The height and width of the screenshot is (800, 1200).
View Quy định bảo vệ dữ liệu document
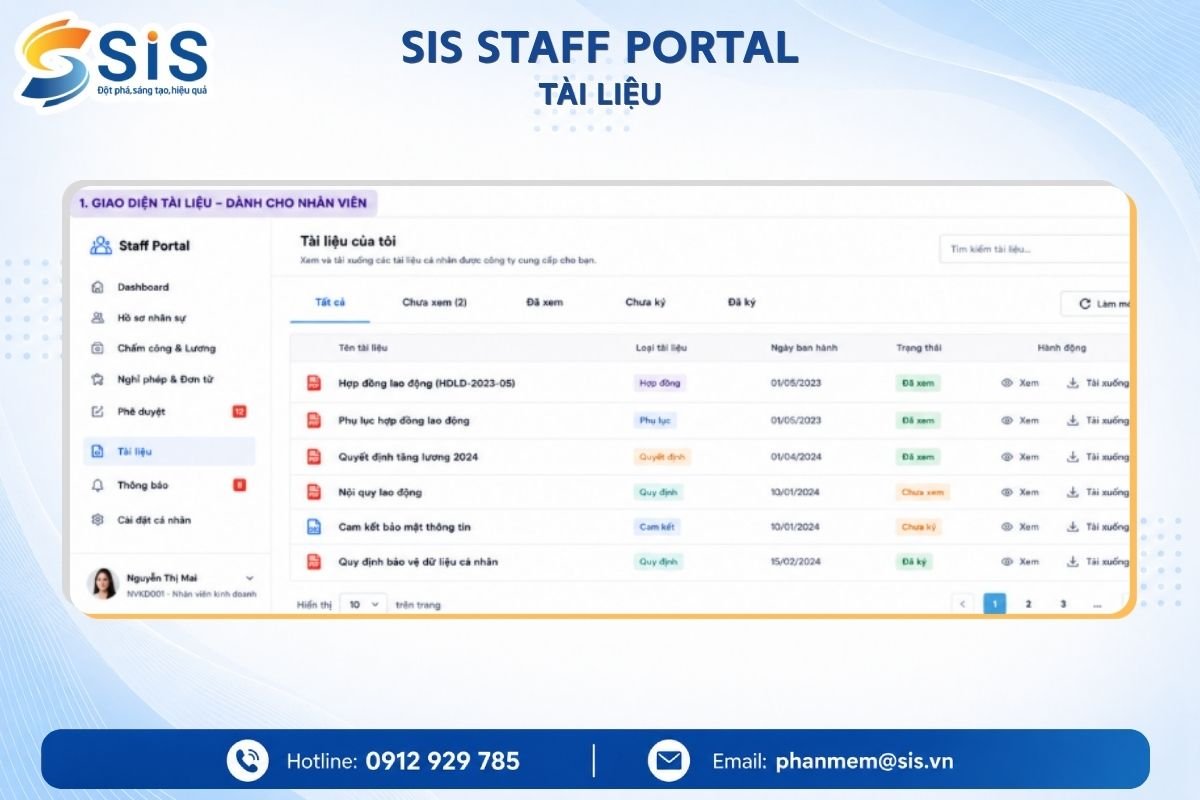pos(1020,562)
